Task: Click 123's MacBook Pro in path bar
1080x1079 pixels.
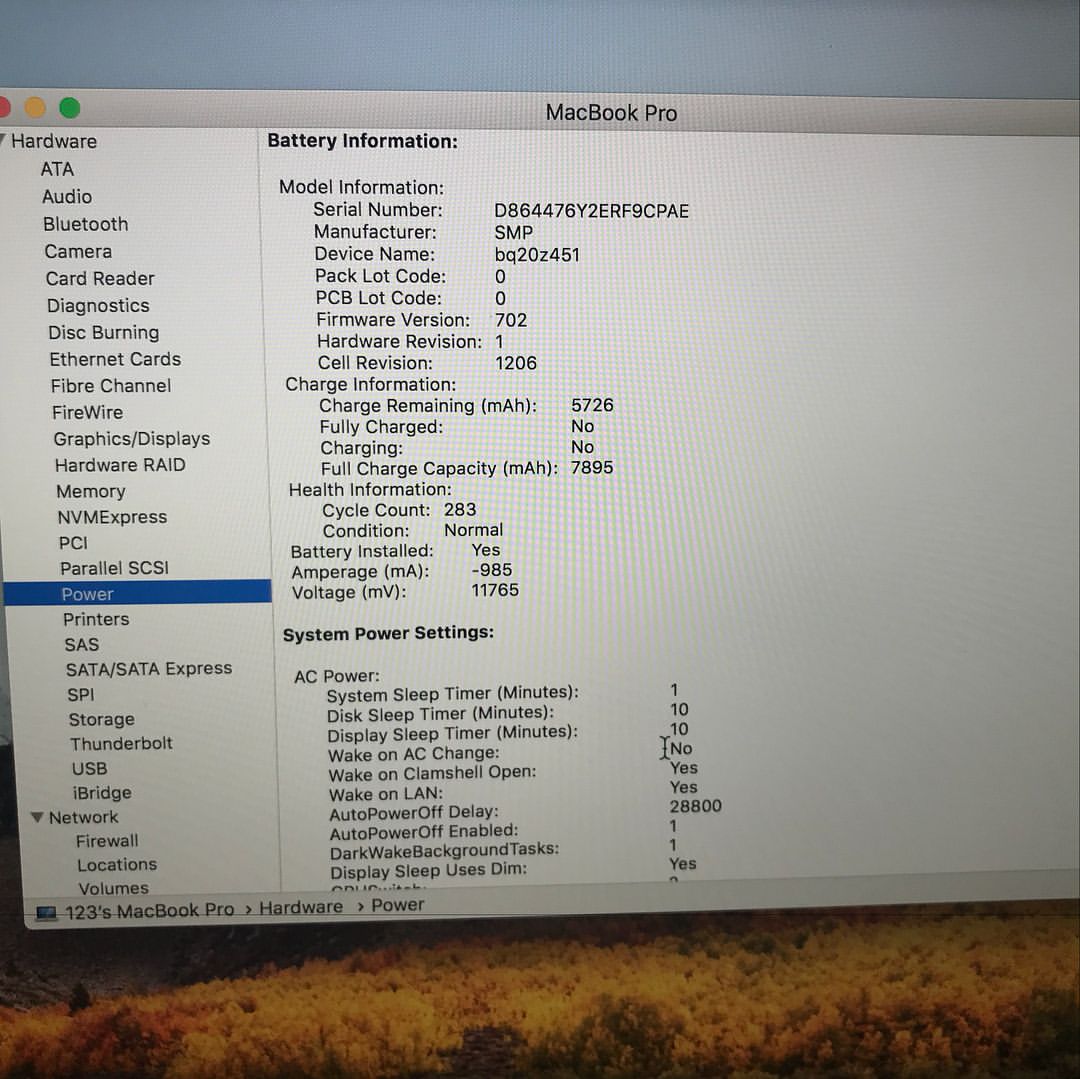Action: pos(149,911)
